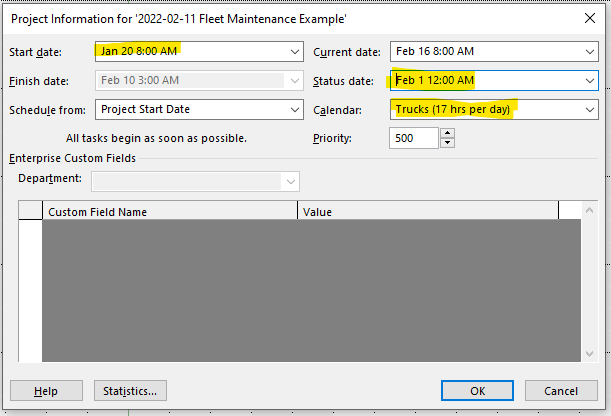611x416 pixels.
Task: Click the Custom Field Name column header
Action: 170,212
